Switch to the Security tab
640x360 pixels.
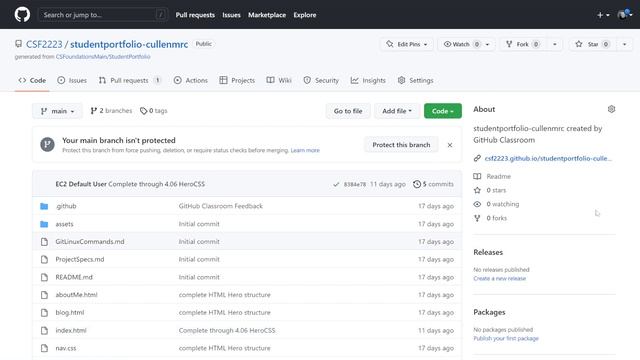pyautogui.click(x=321, y=80)
